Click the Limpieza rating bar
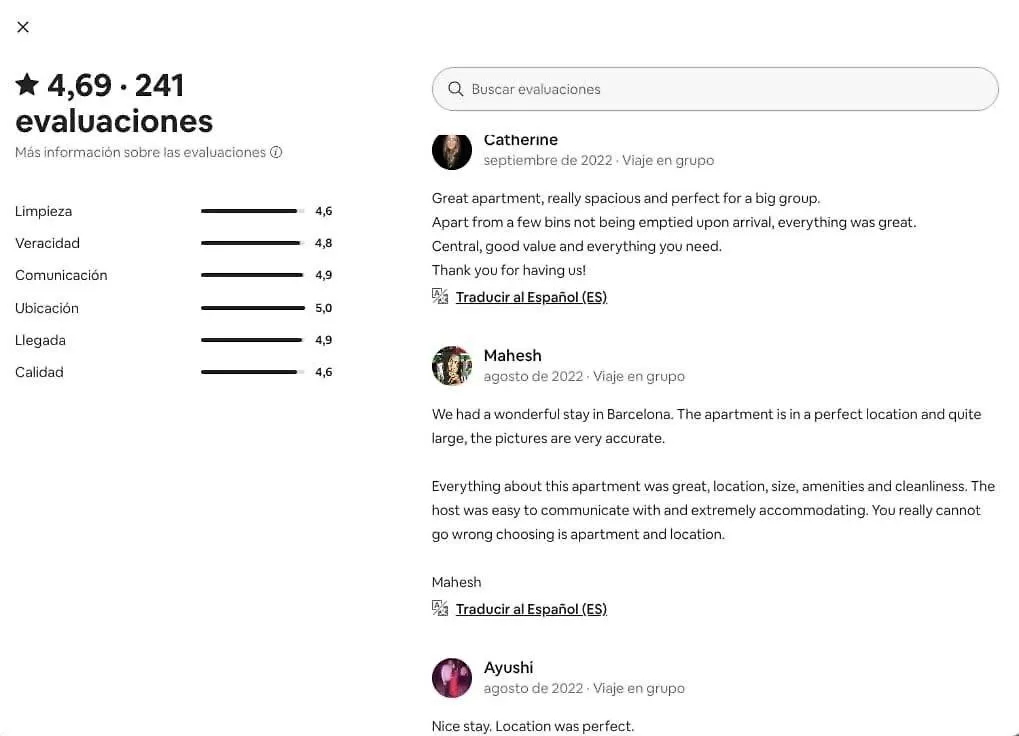This screenshot has height=736, width=1019. click(253, 211)
